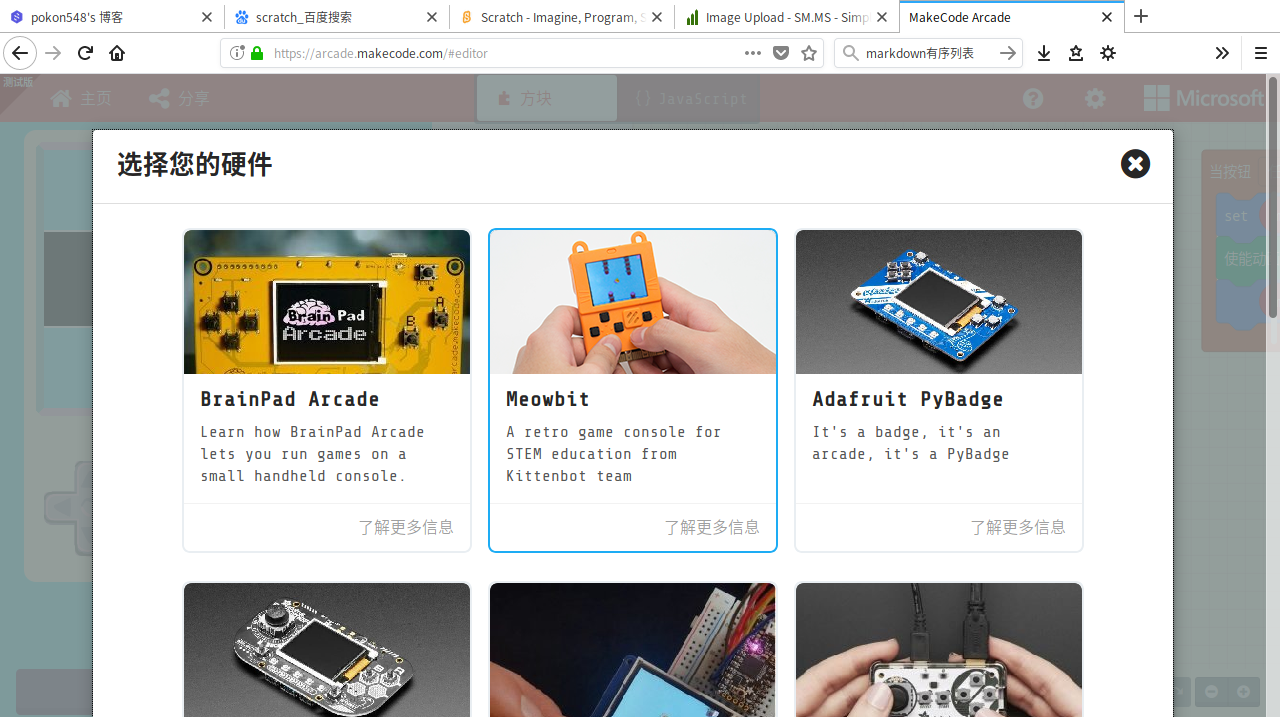The height and width of the screenshot is (717, 1280).
Task: Go back in browser history
Action: pyautogui.click(x=20, y=53)
